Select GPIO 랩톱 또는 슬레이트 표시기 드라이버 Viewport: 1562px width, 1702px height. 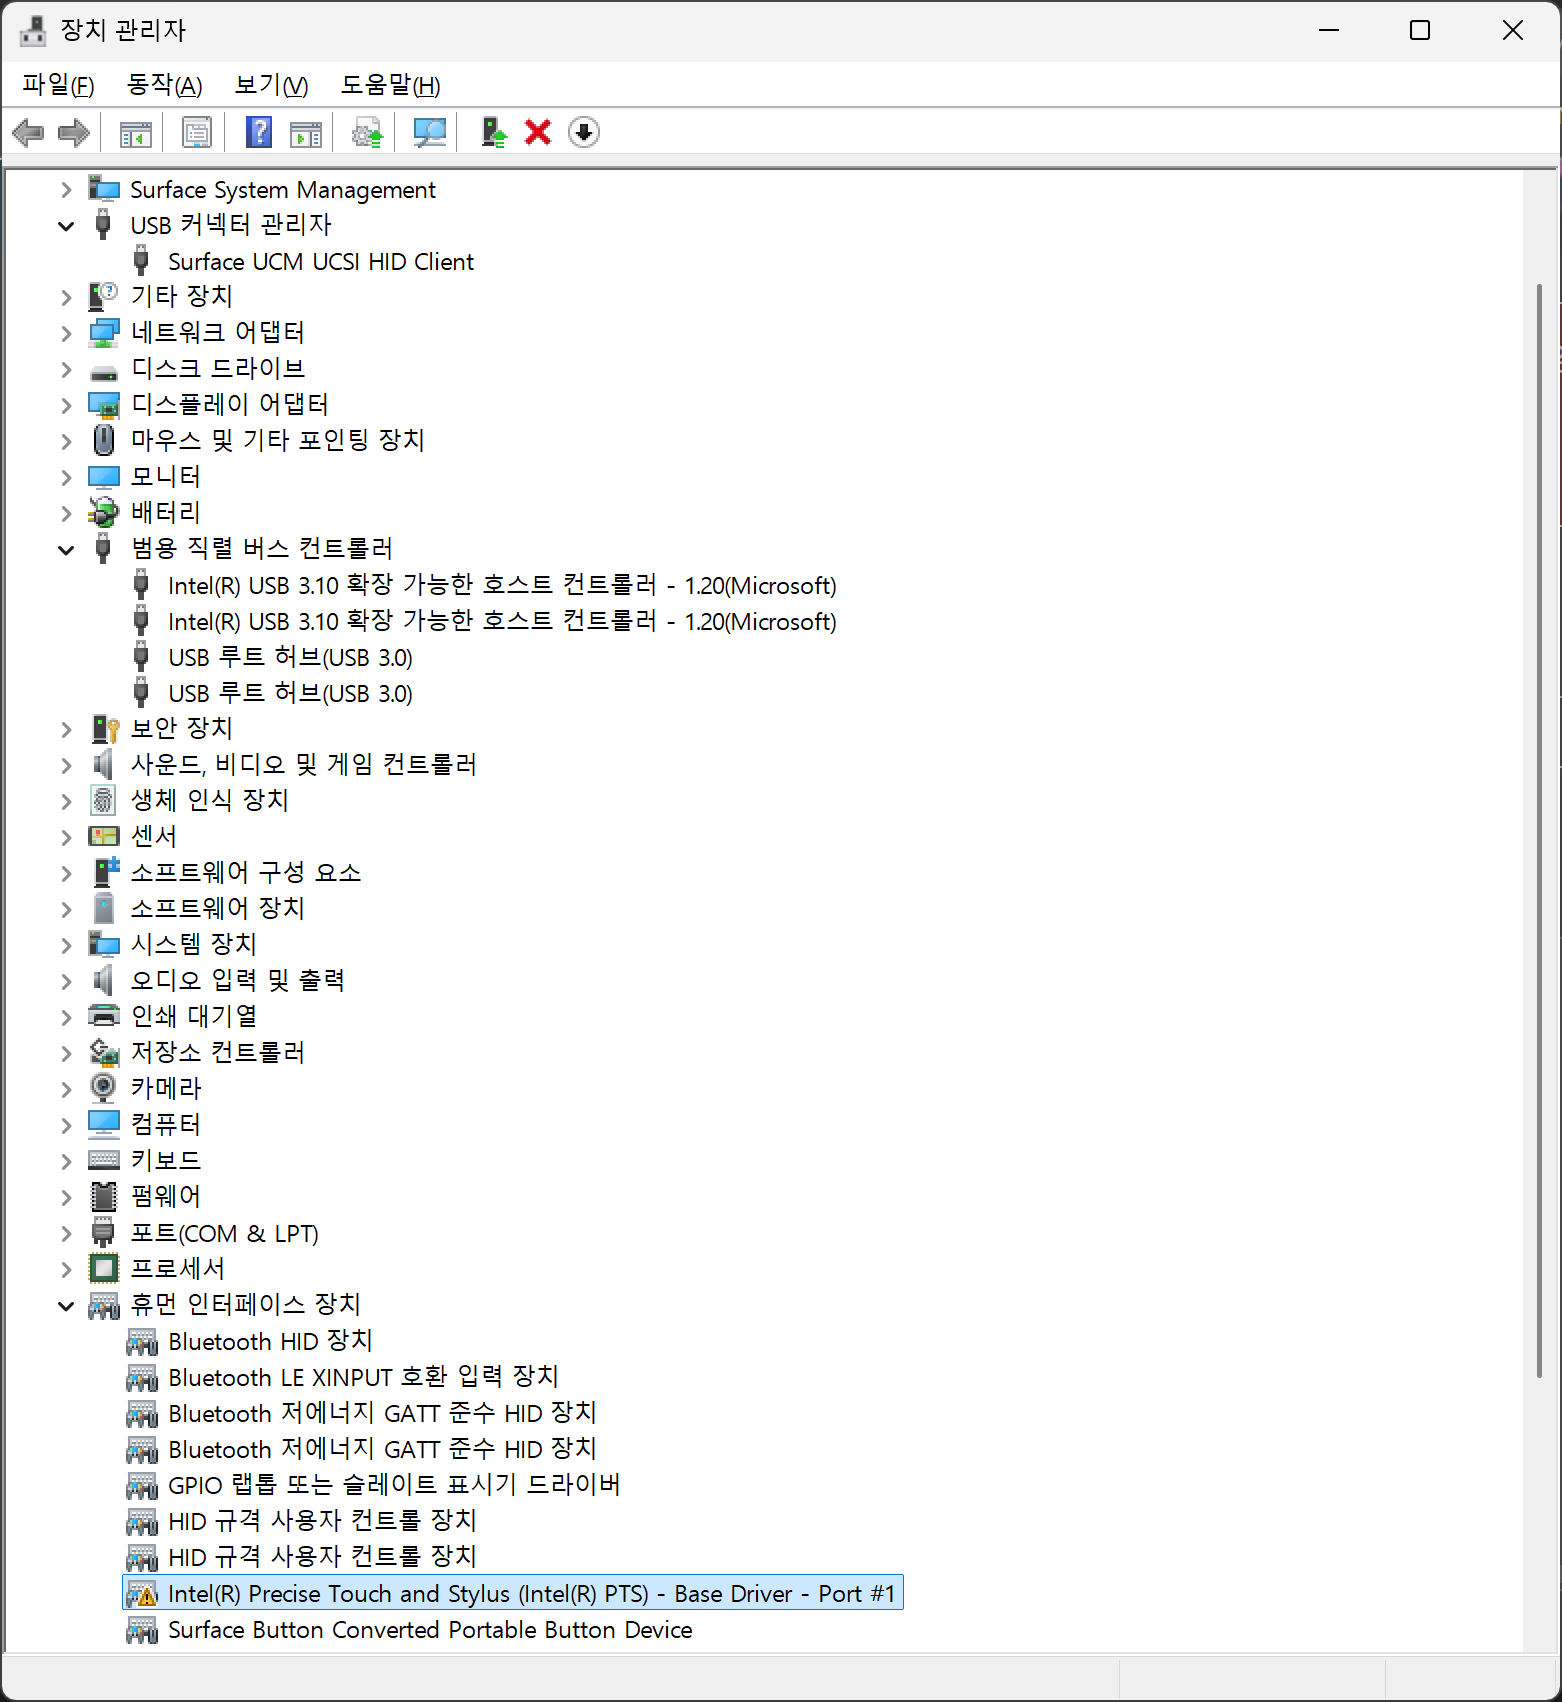(x=394, y=1485)
